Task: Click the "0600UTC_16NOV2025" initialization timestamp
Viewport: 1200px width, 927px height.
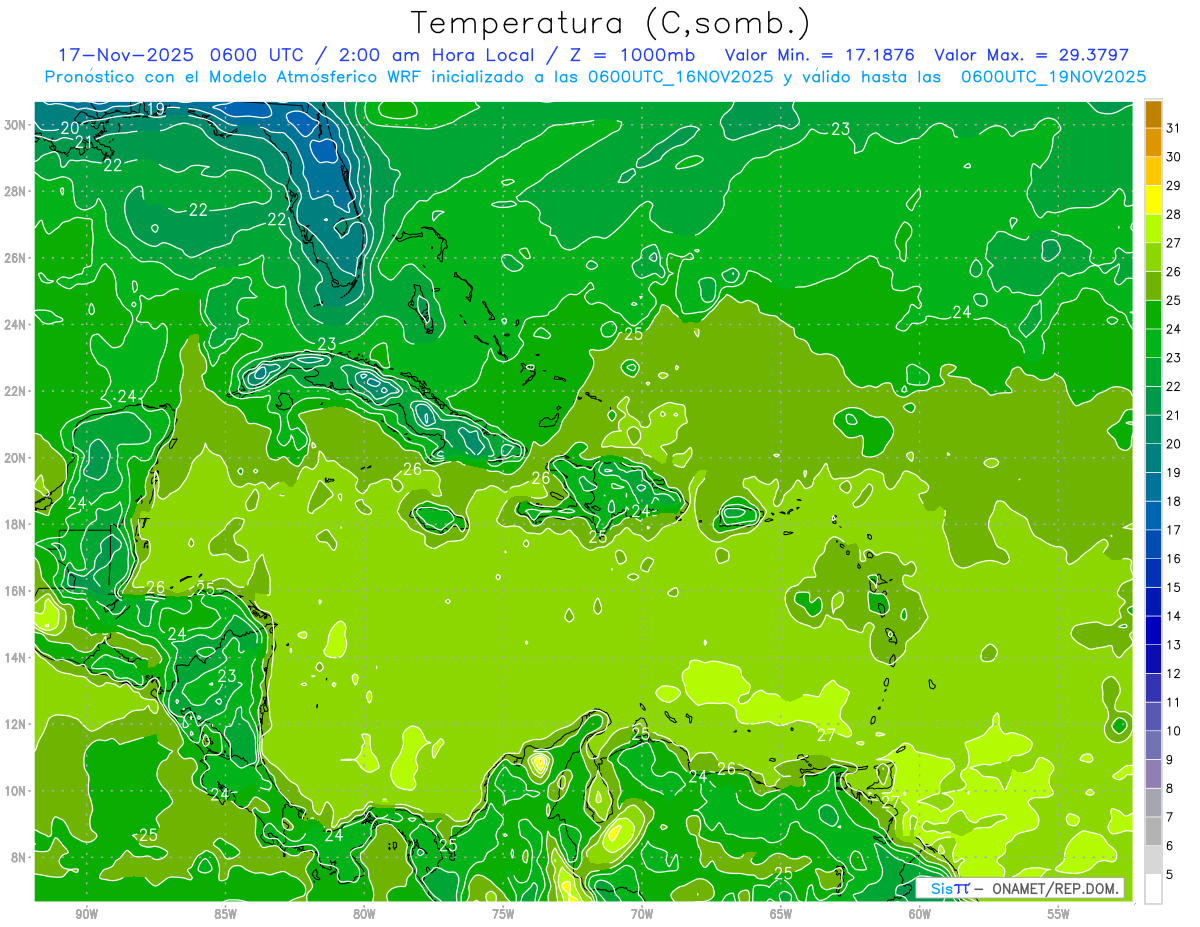Action: coord(680,77)
